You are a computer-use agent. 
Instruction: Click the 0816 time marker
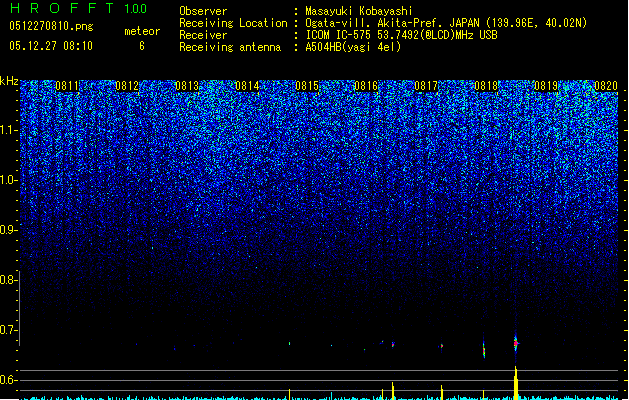(366, 86)
